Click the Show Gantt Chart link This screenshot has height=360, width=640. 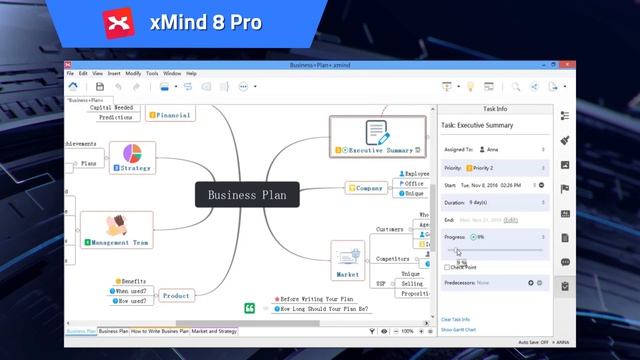(x=458, y=329)
